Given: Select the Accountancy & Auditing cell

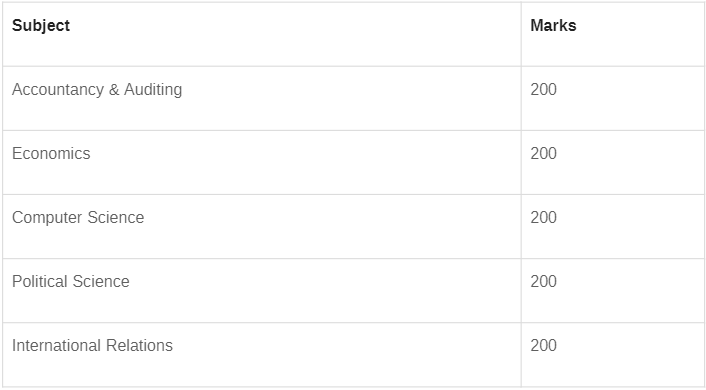Looking at the screenshot, I should click(262, 99).
